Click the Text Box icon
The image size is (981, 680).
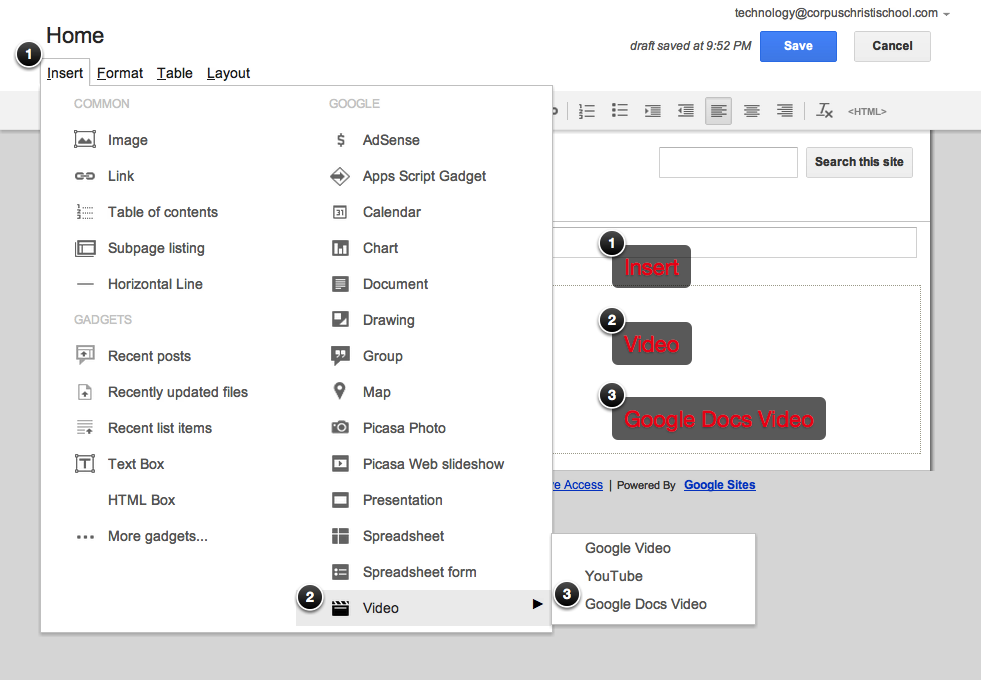point(85,464)
